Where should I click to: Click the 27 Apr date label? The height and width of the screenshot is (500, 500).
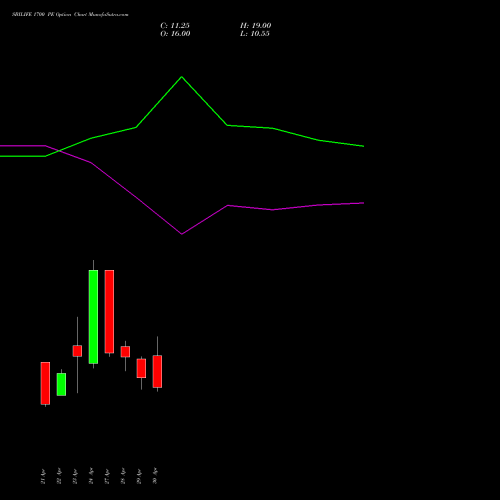(x=107, y=476)
